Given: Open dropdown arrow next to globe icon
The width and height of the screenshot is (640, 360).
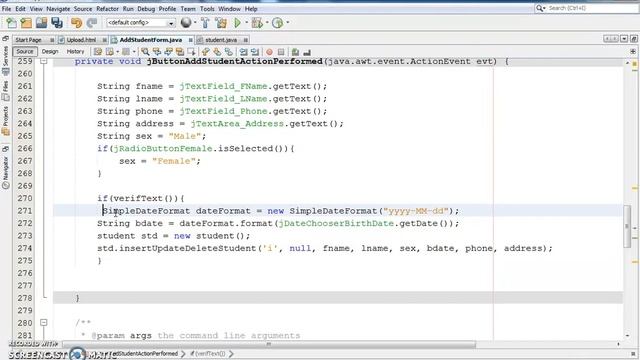Looking at the screenshot, I should (x=195, y=22).
